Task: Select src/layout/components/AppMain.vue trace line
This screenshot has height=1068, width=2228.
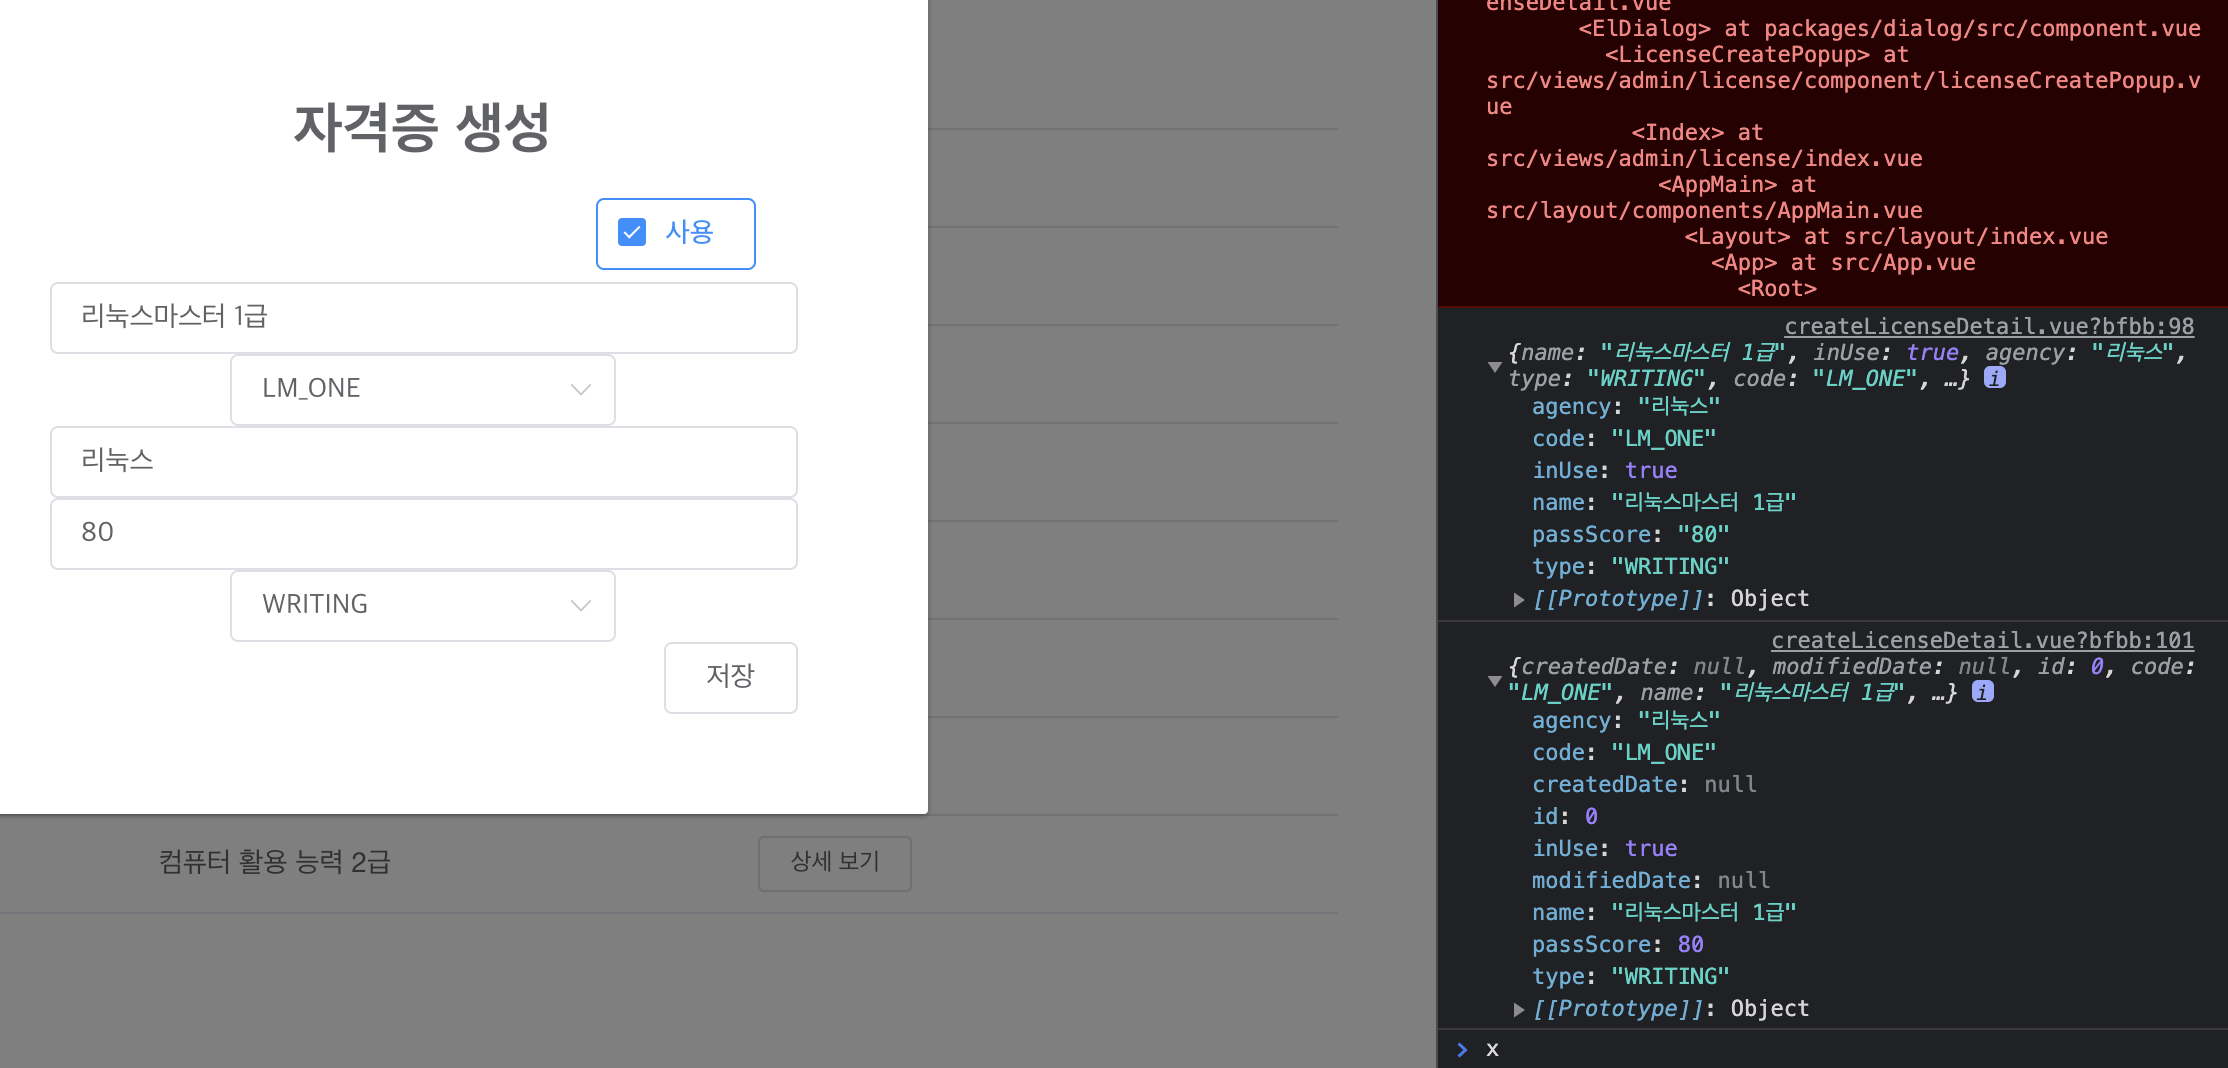Action: point(1704,210)
